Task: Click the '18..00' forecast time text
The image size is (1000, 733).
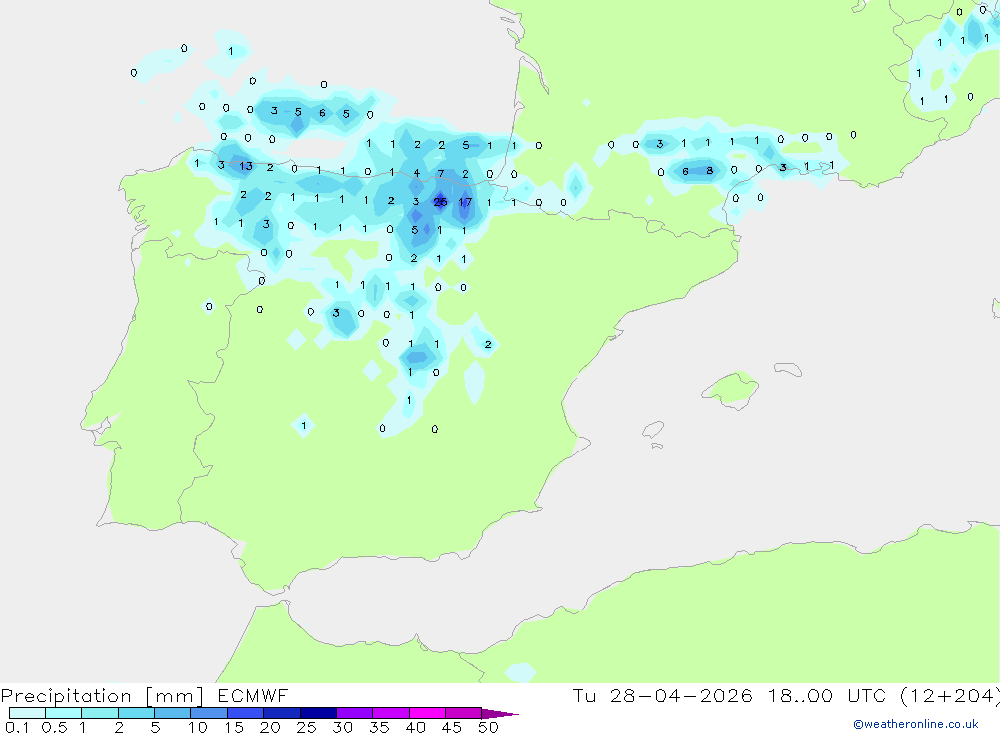Action: (800, 695)
